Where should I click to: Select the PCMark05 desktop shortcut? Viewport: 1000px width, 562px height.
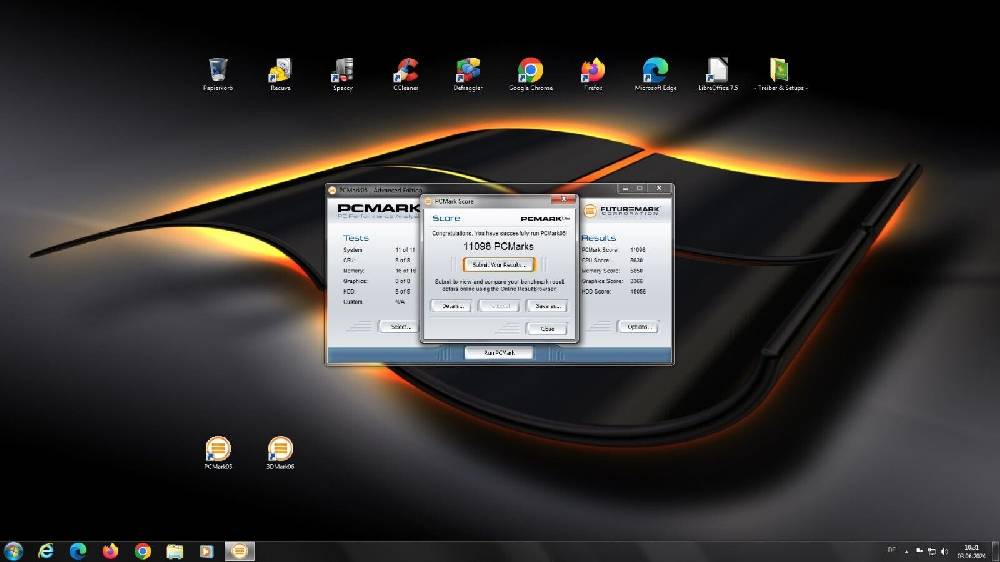click(218, 453)
